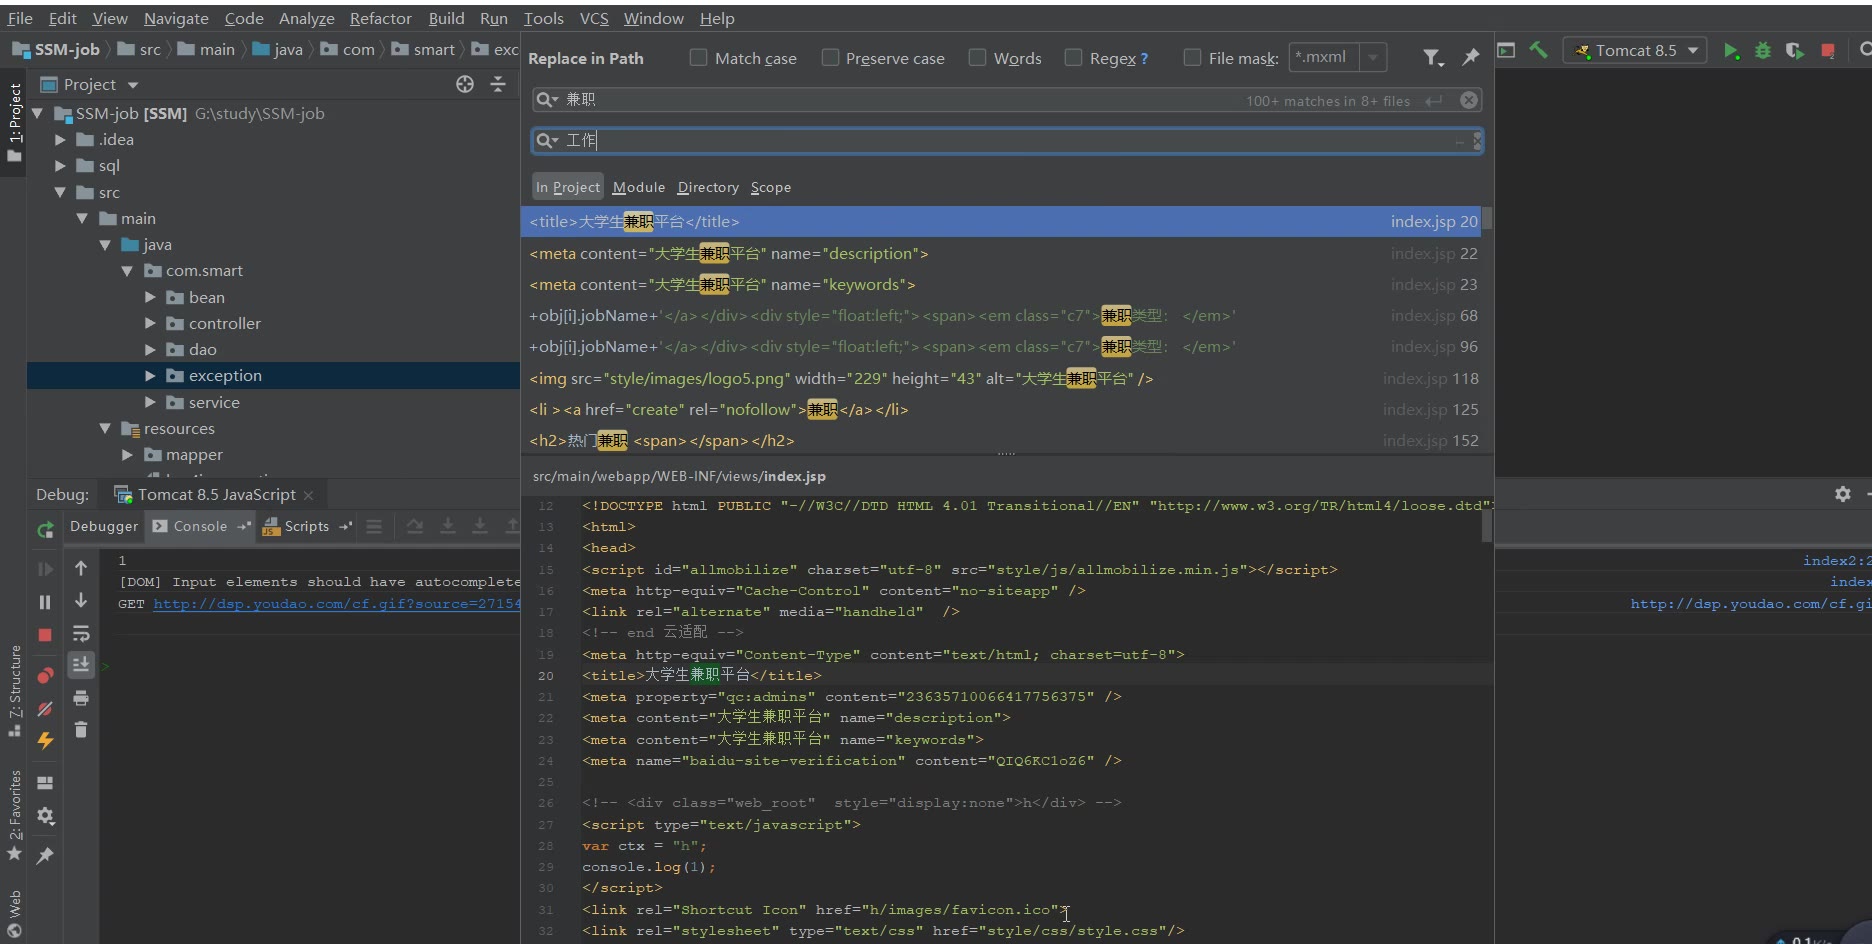Toggle soft-wrap in the console
Screen dimensions: 1872x944
81,634
